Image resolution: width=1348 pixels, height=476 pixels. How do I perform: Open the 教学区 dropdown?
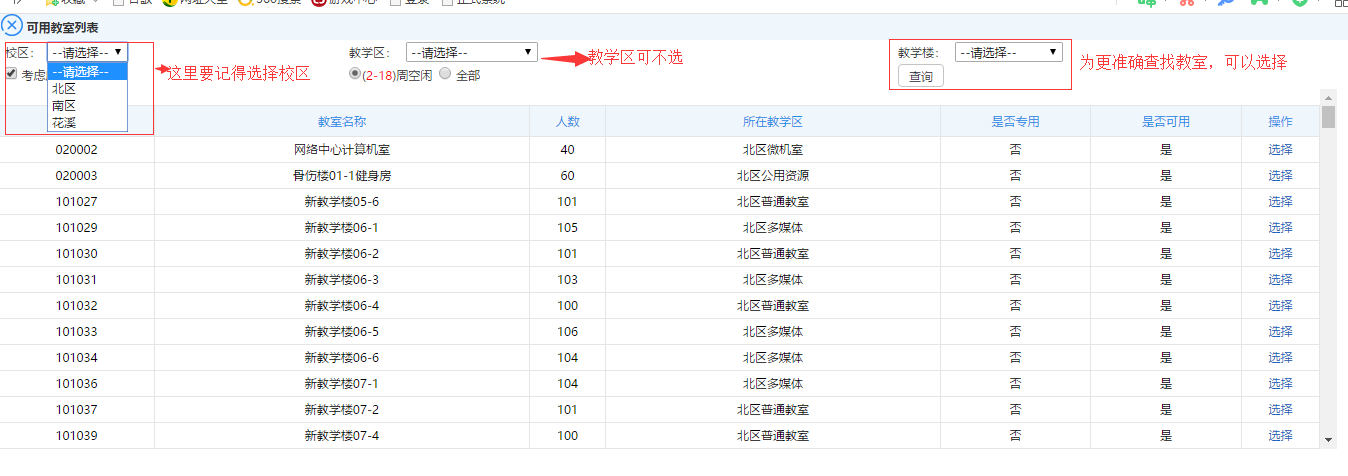point(471,52)
